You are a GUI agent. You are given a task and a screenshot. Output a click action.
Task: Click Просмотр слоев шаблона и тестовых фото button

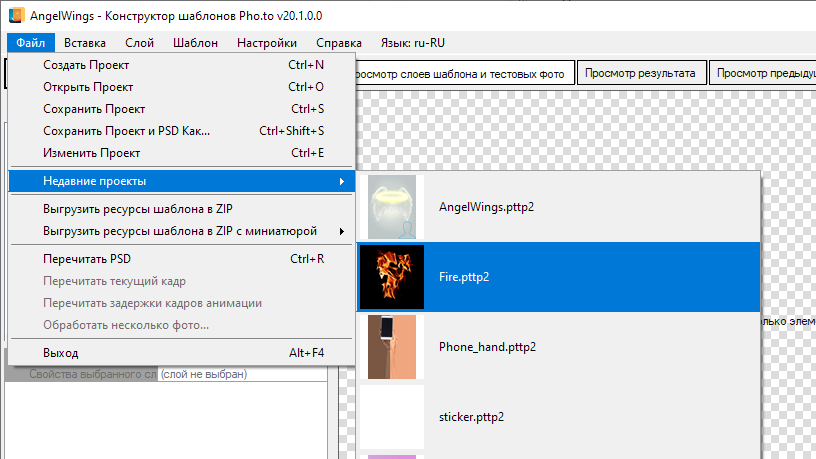click(x=463, y=73)
